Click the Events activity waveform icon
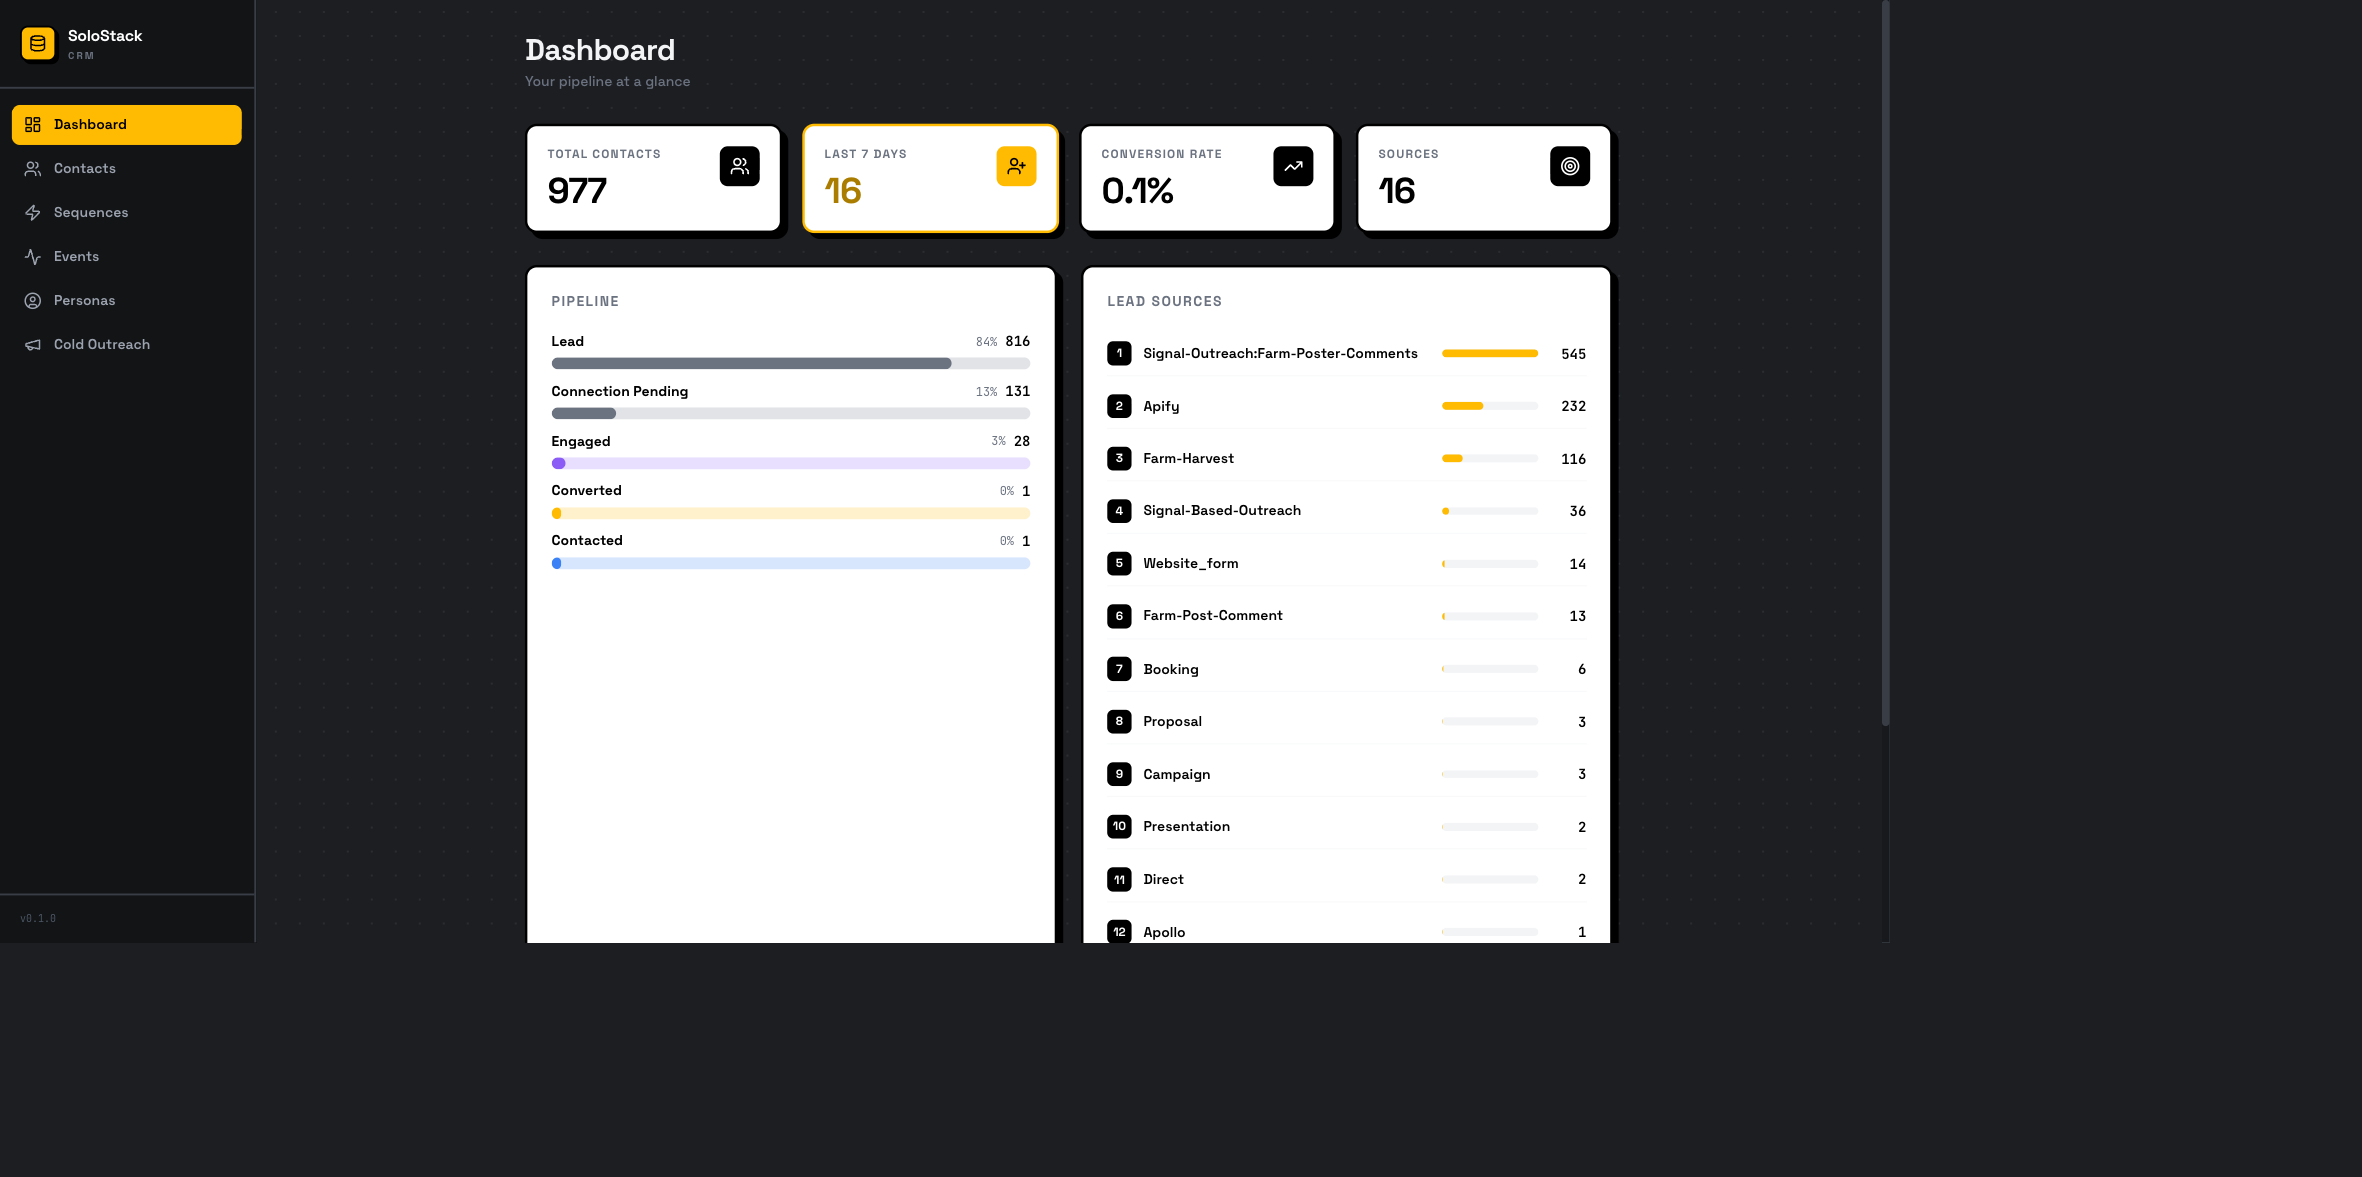2362x1177 pixels. [x=32, y=256]
